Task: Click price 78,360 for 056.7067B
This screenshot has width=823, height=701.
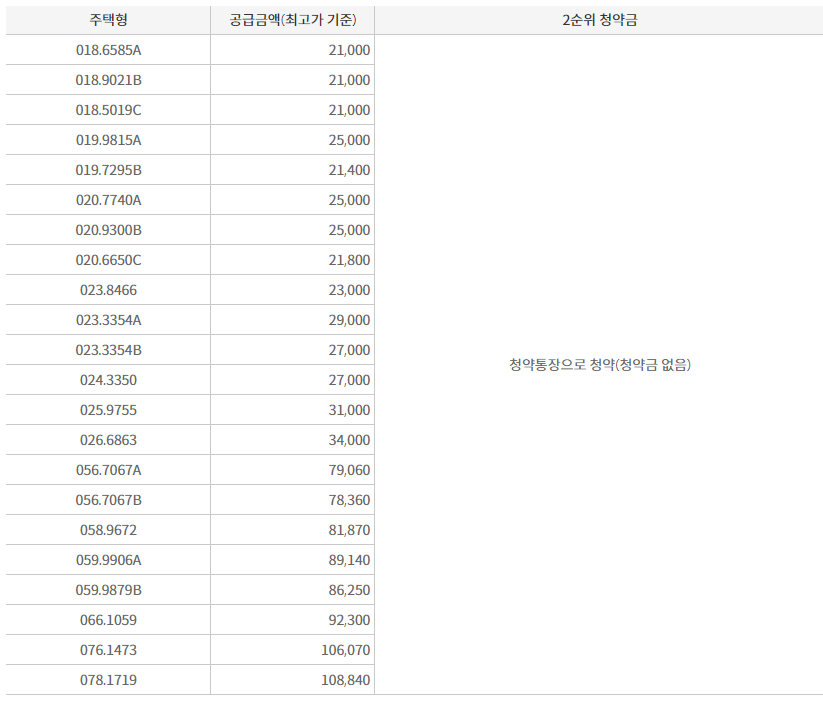Action: click(349, 500)
